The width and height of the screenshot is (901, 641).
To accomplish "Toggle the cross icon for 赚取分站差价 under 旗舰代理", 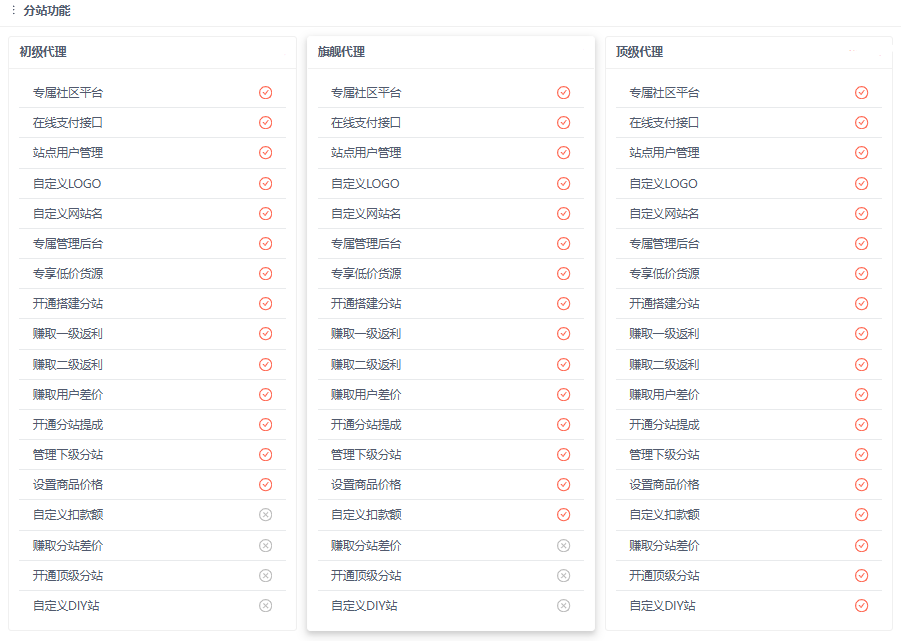I will tap(562, 545).
